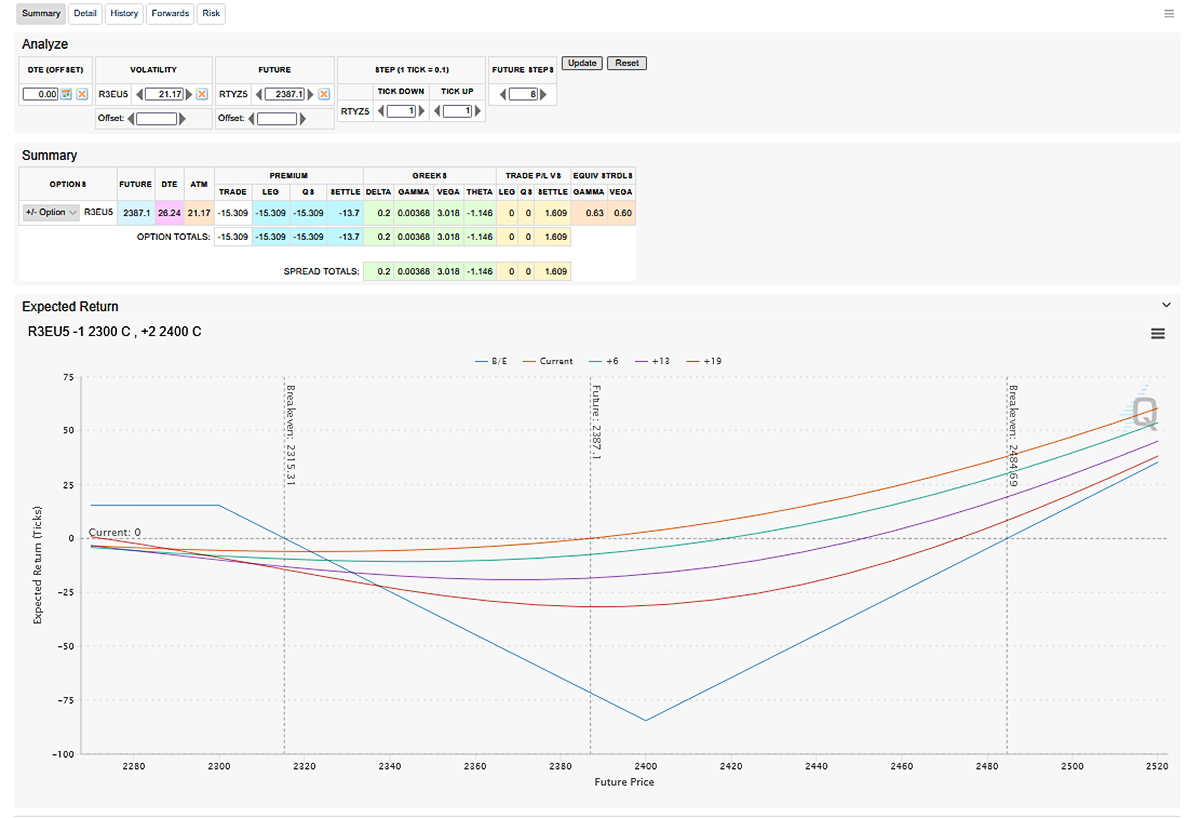The height and width of the screenshot is (818, 1200).
Task: Open the +/- Option dropdown
Action: (x=50, y=213)
